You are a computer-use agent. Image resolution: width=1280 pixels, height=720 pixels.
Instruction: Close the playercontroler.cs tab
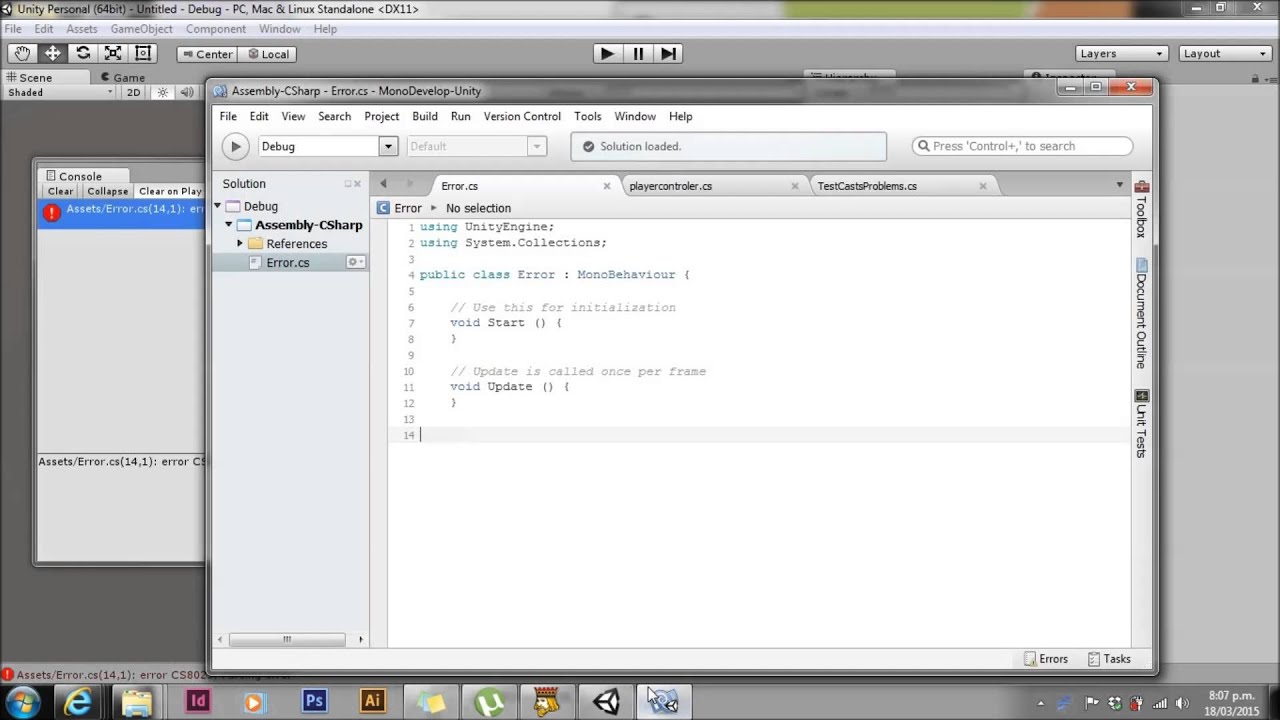click(x=795, y=186)
